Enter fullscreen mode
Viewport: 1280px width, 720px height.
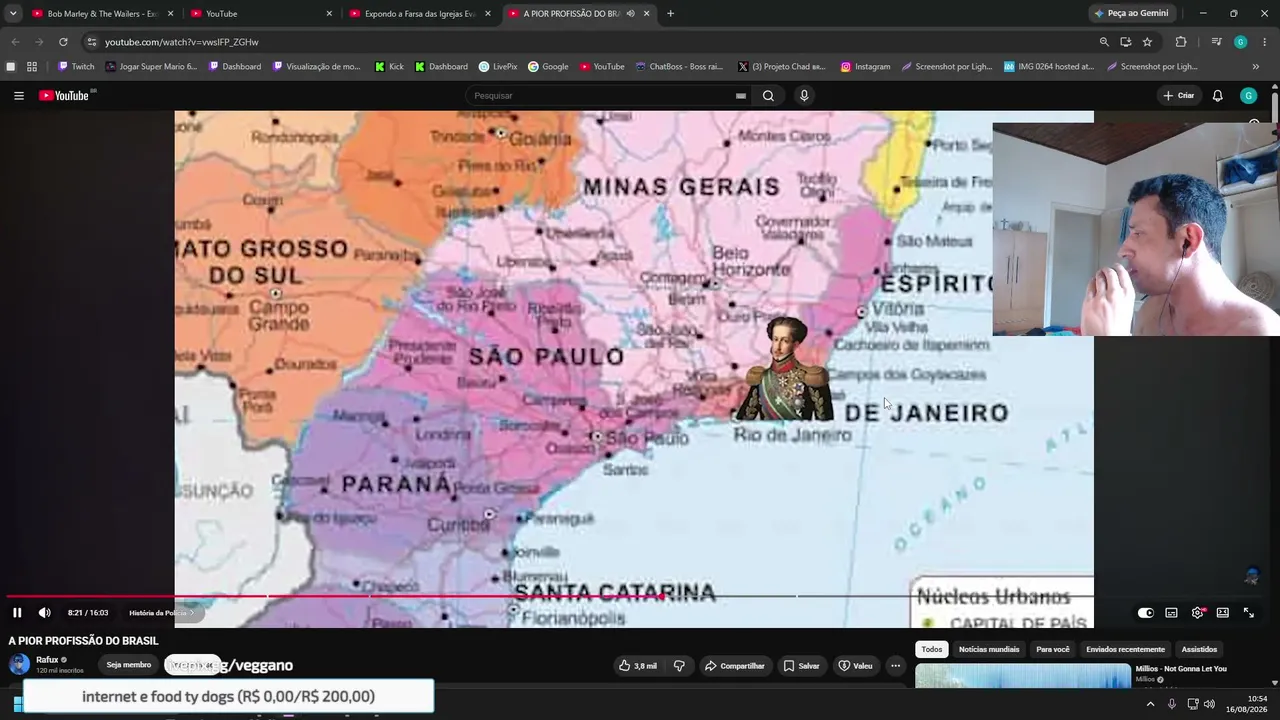[x=1248, y=613]
